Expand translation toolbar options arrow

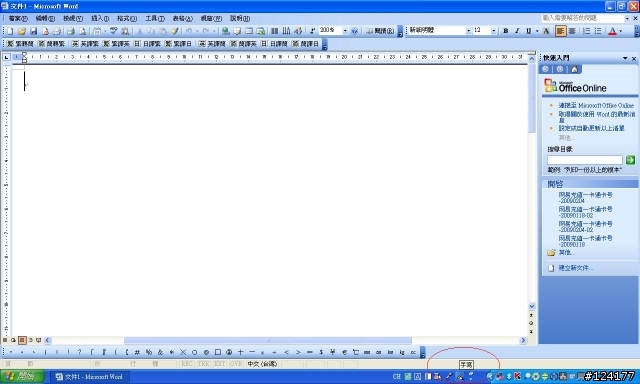click(325, 44)
